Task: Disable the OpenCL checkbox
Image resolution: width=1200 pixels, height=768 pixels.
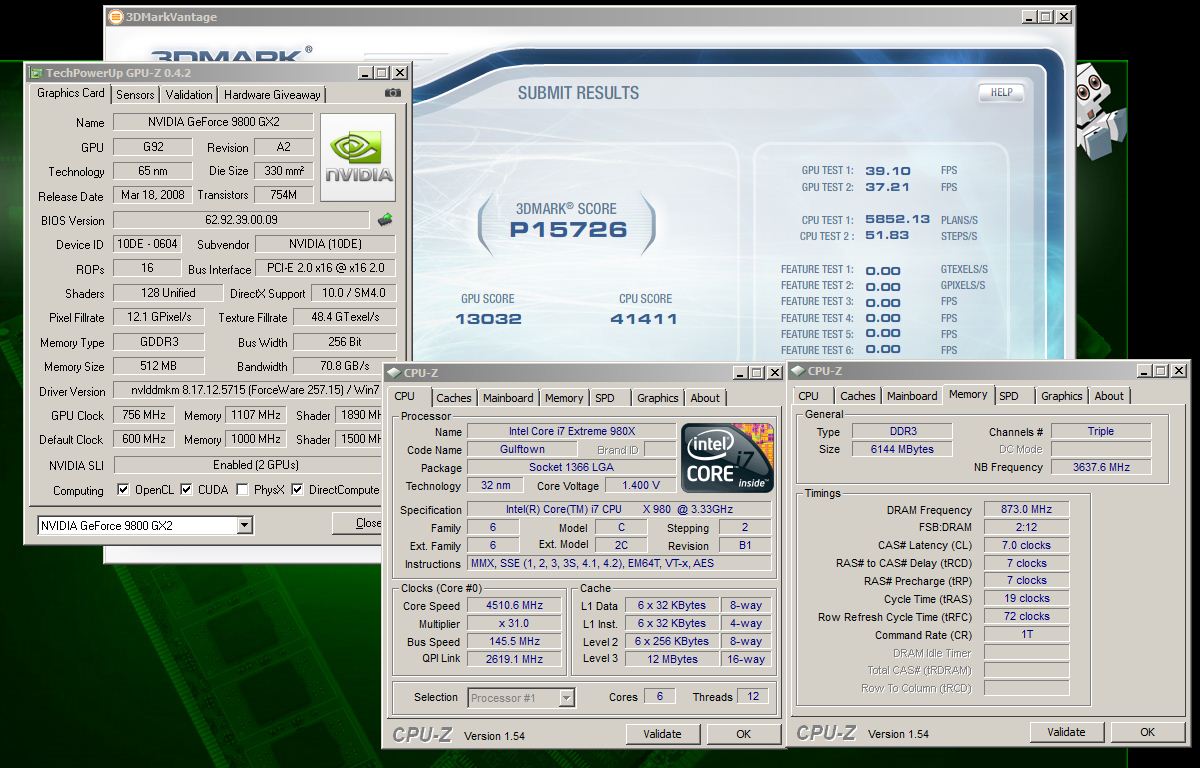Action: coord(123,490)
